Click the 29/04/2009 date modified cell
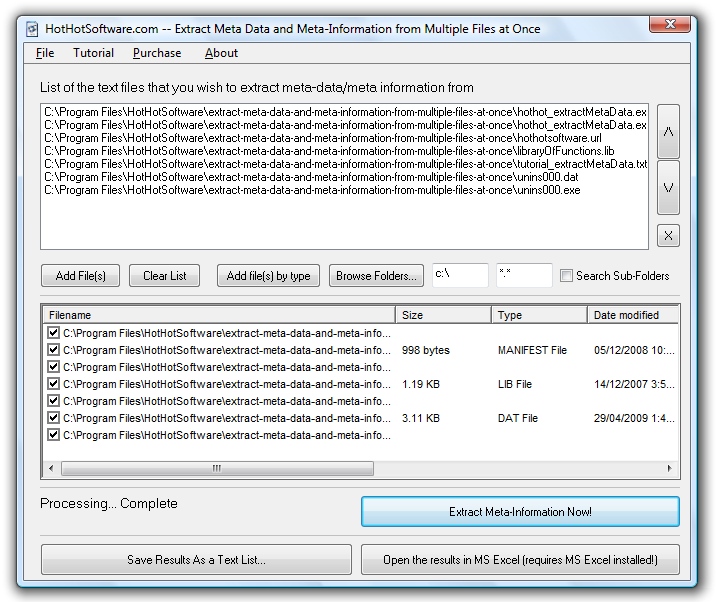This screenshot has height=602, width=718. pos(634,418)
